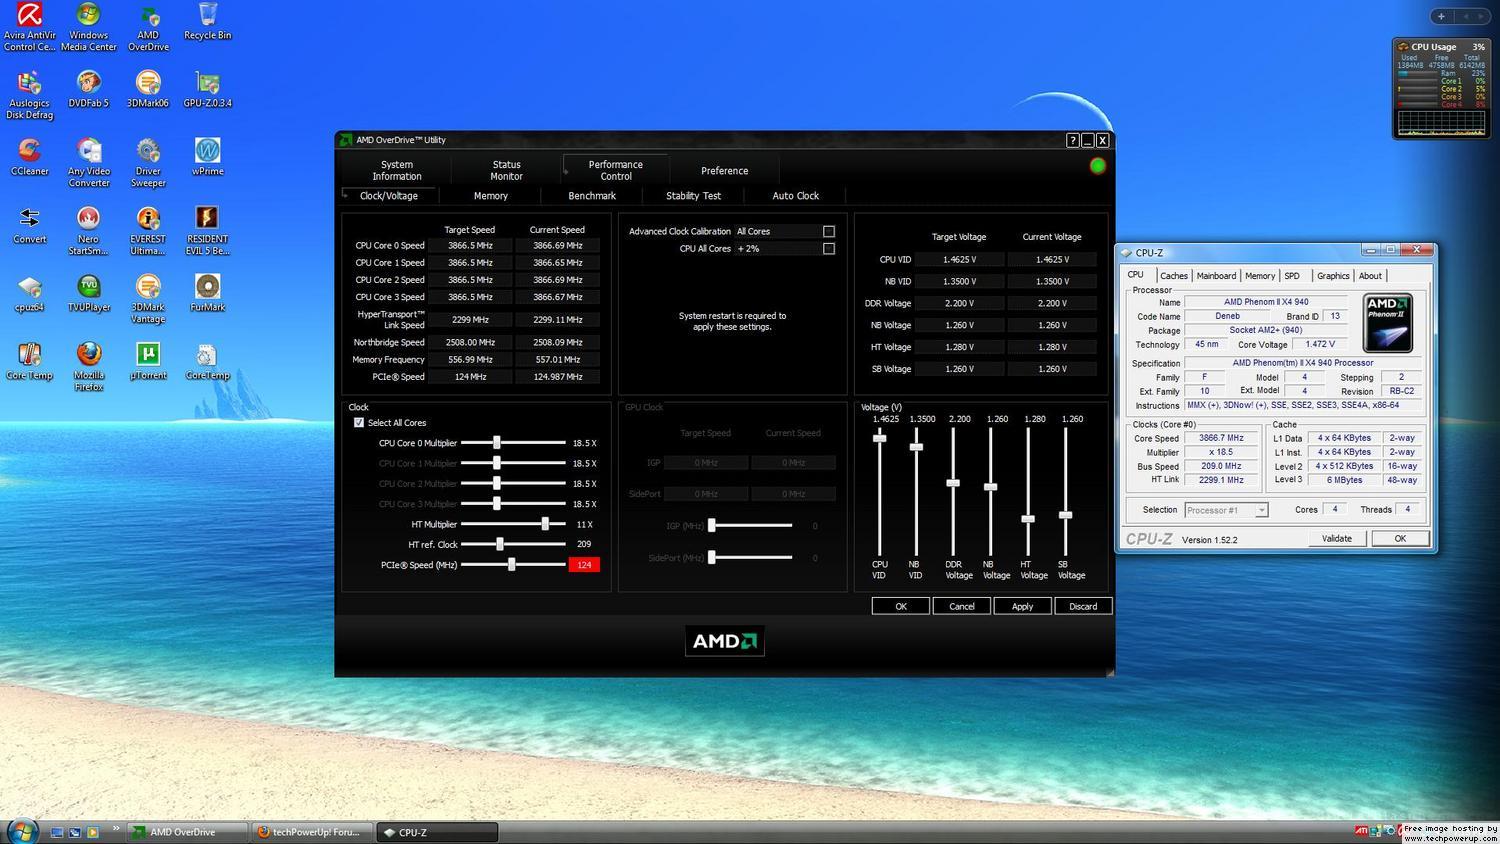
Task: Switch to Caches tab in CPU-Z
Action: pyautogui.click(x=1174, y=276)
